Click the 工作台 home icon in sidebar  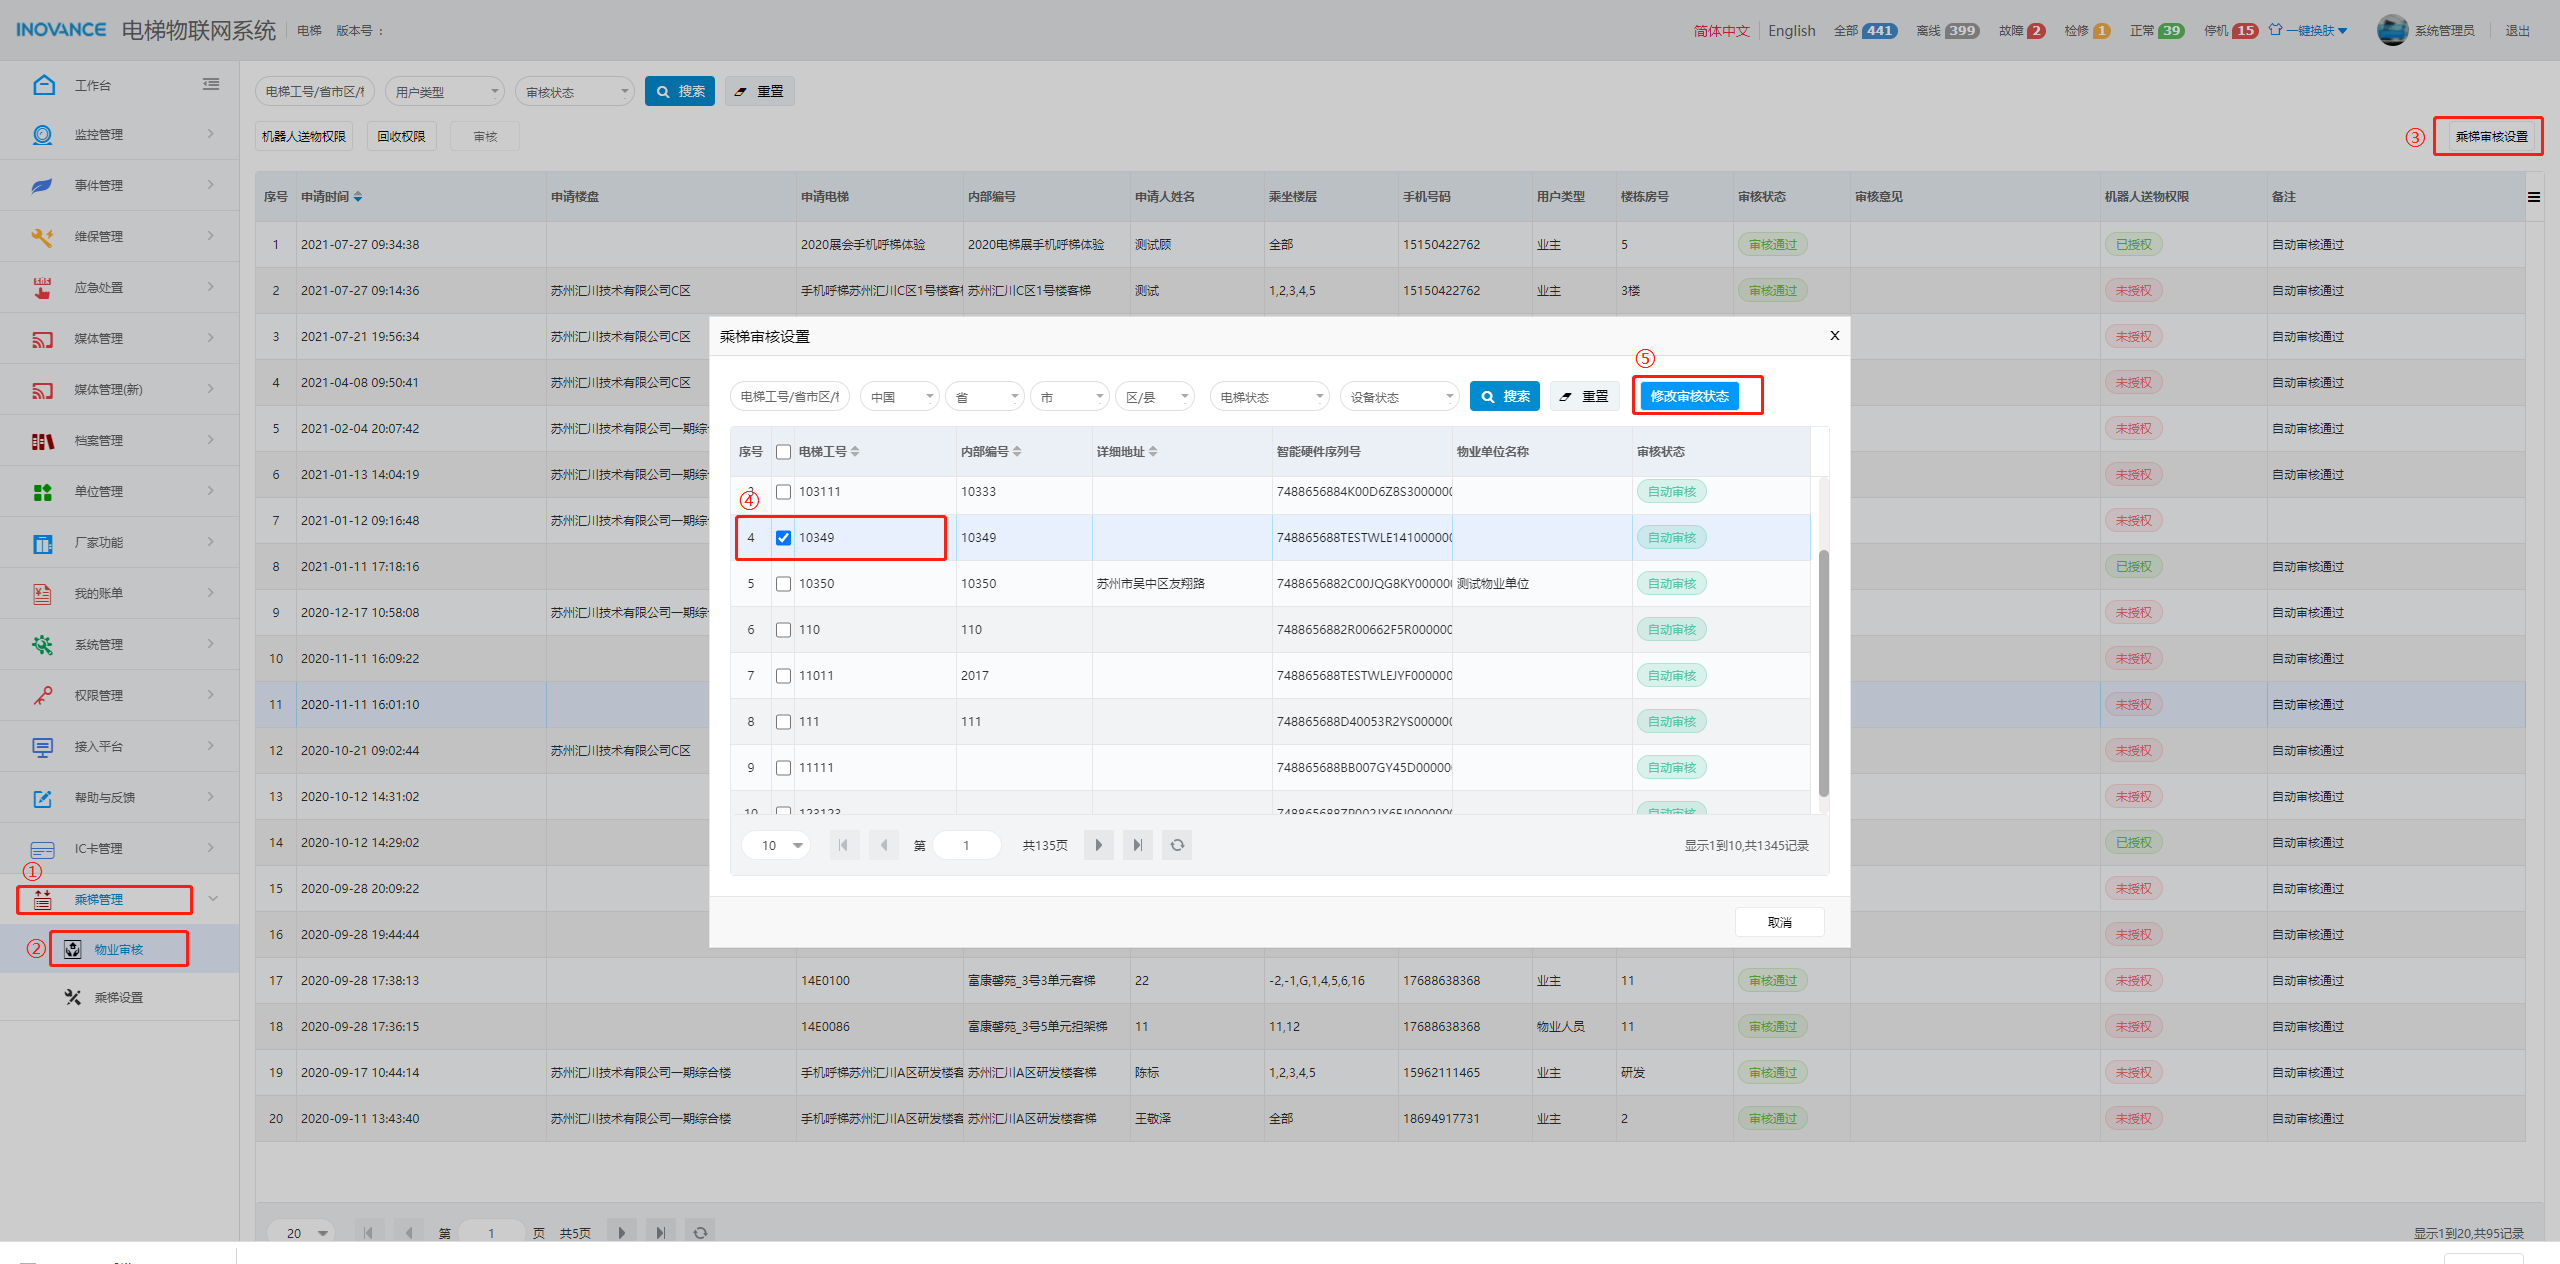(43, 85)
